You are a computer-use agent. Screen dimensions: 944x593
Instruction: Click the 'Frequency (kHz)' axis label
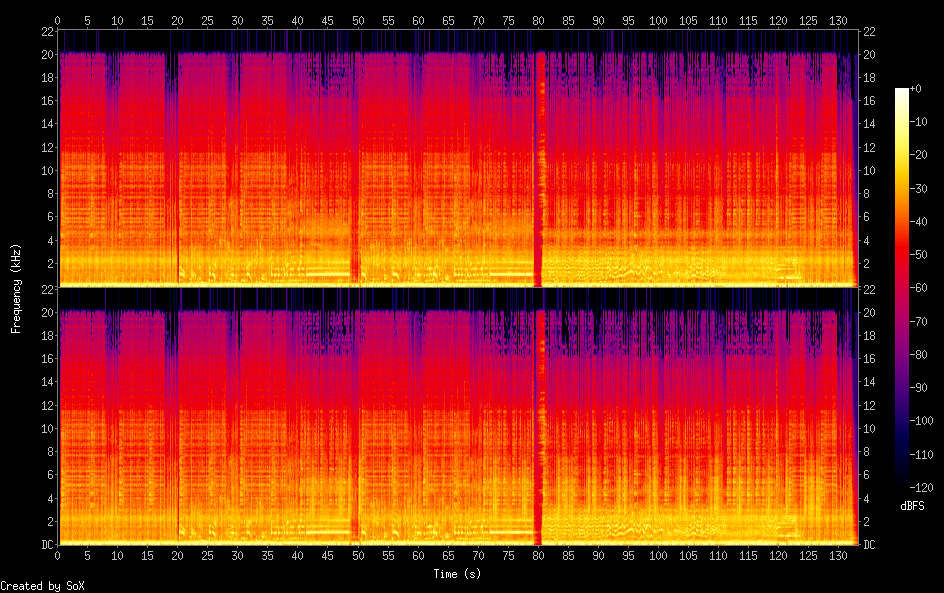click(16, 288)
